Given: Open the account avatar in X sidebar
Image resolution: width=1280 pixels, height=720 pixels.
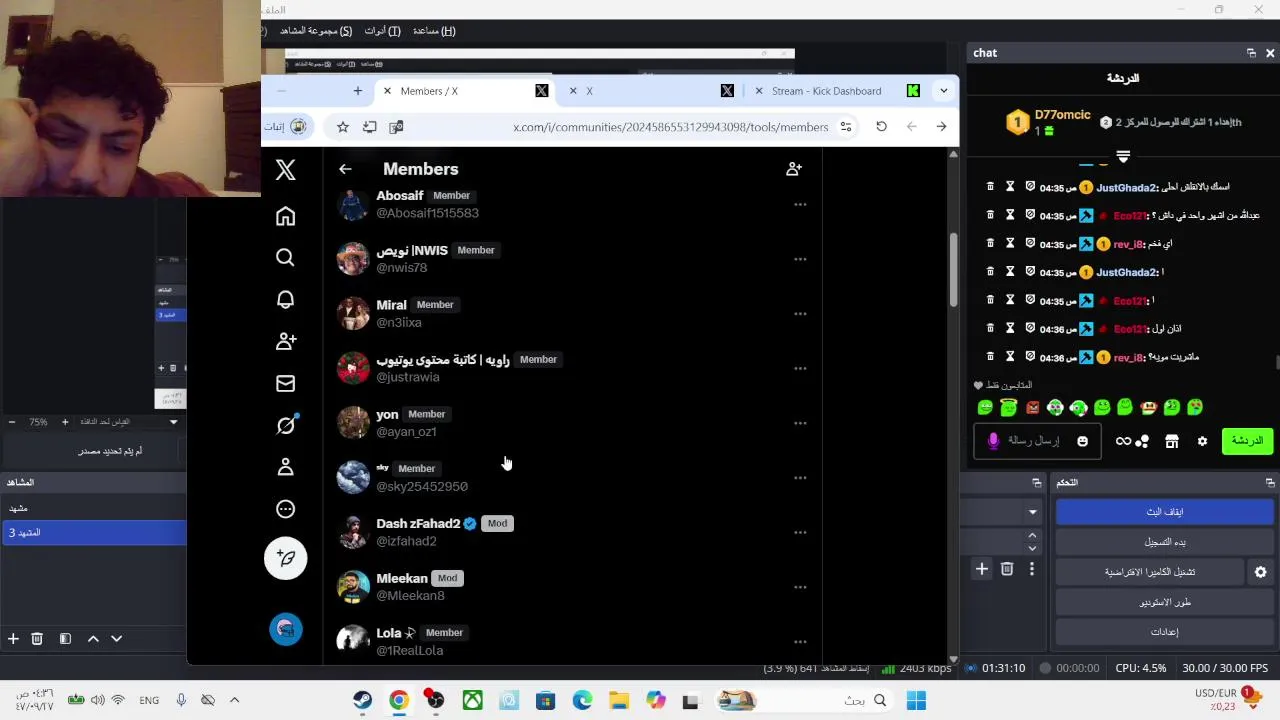Looking at the screenshot, I should point(286,629).
